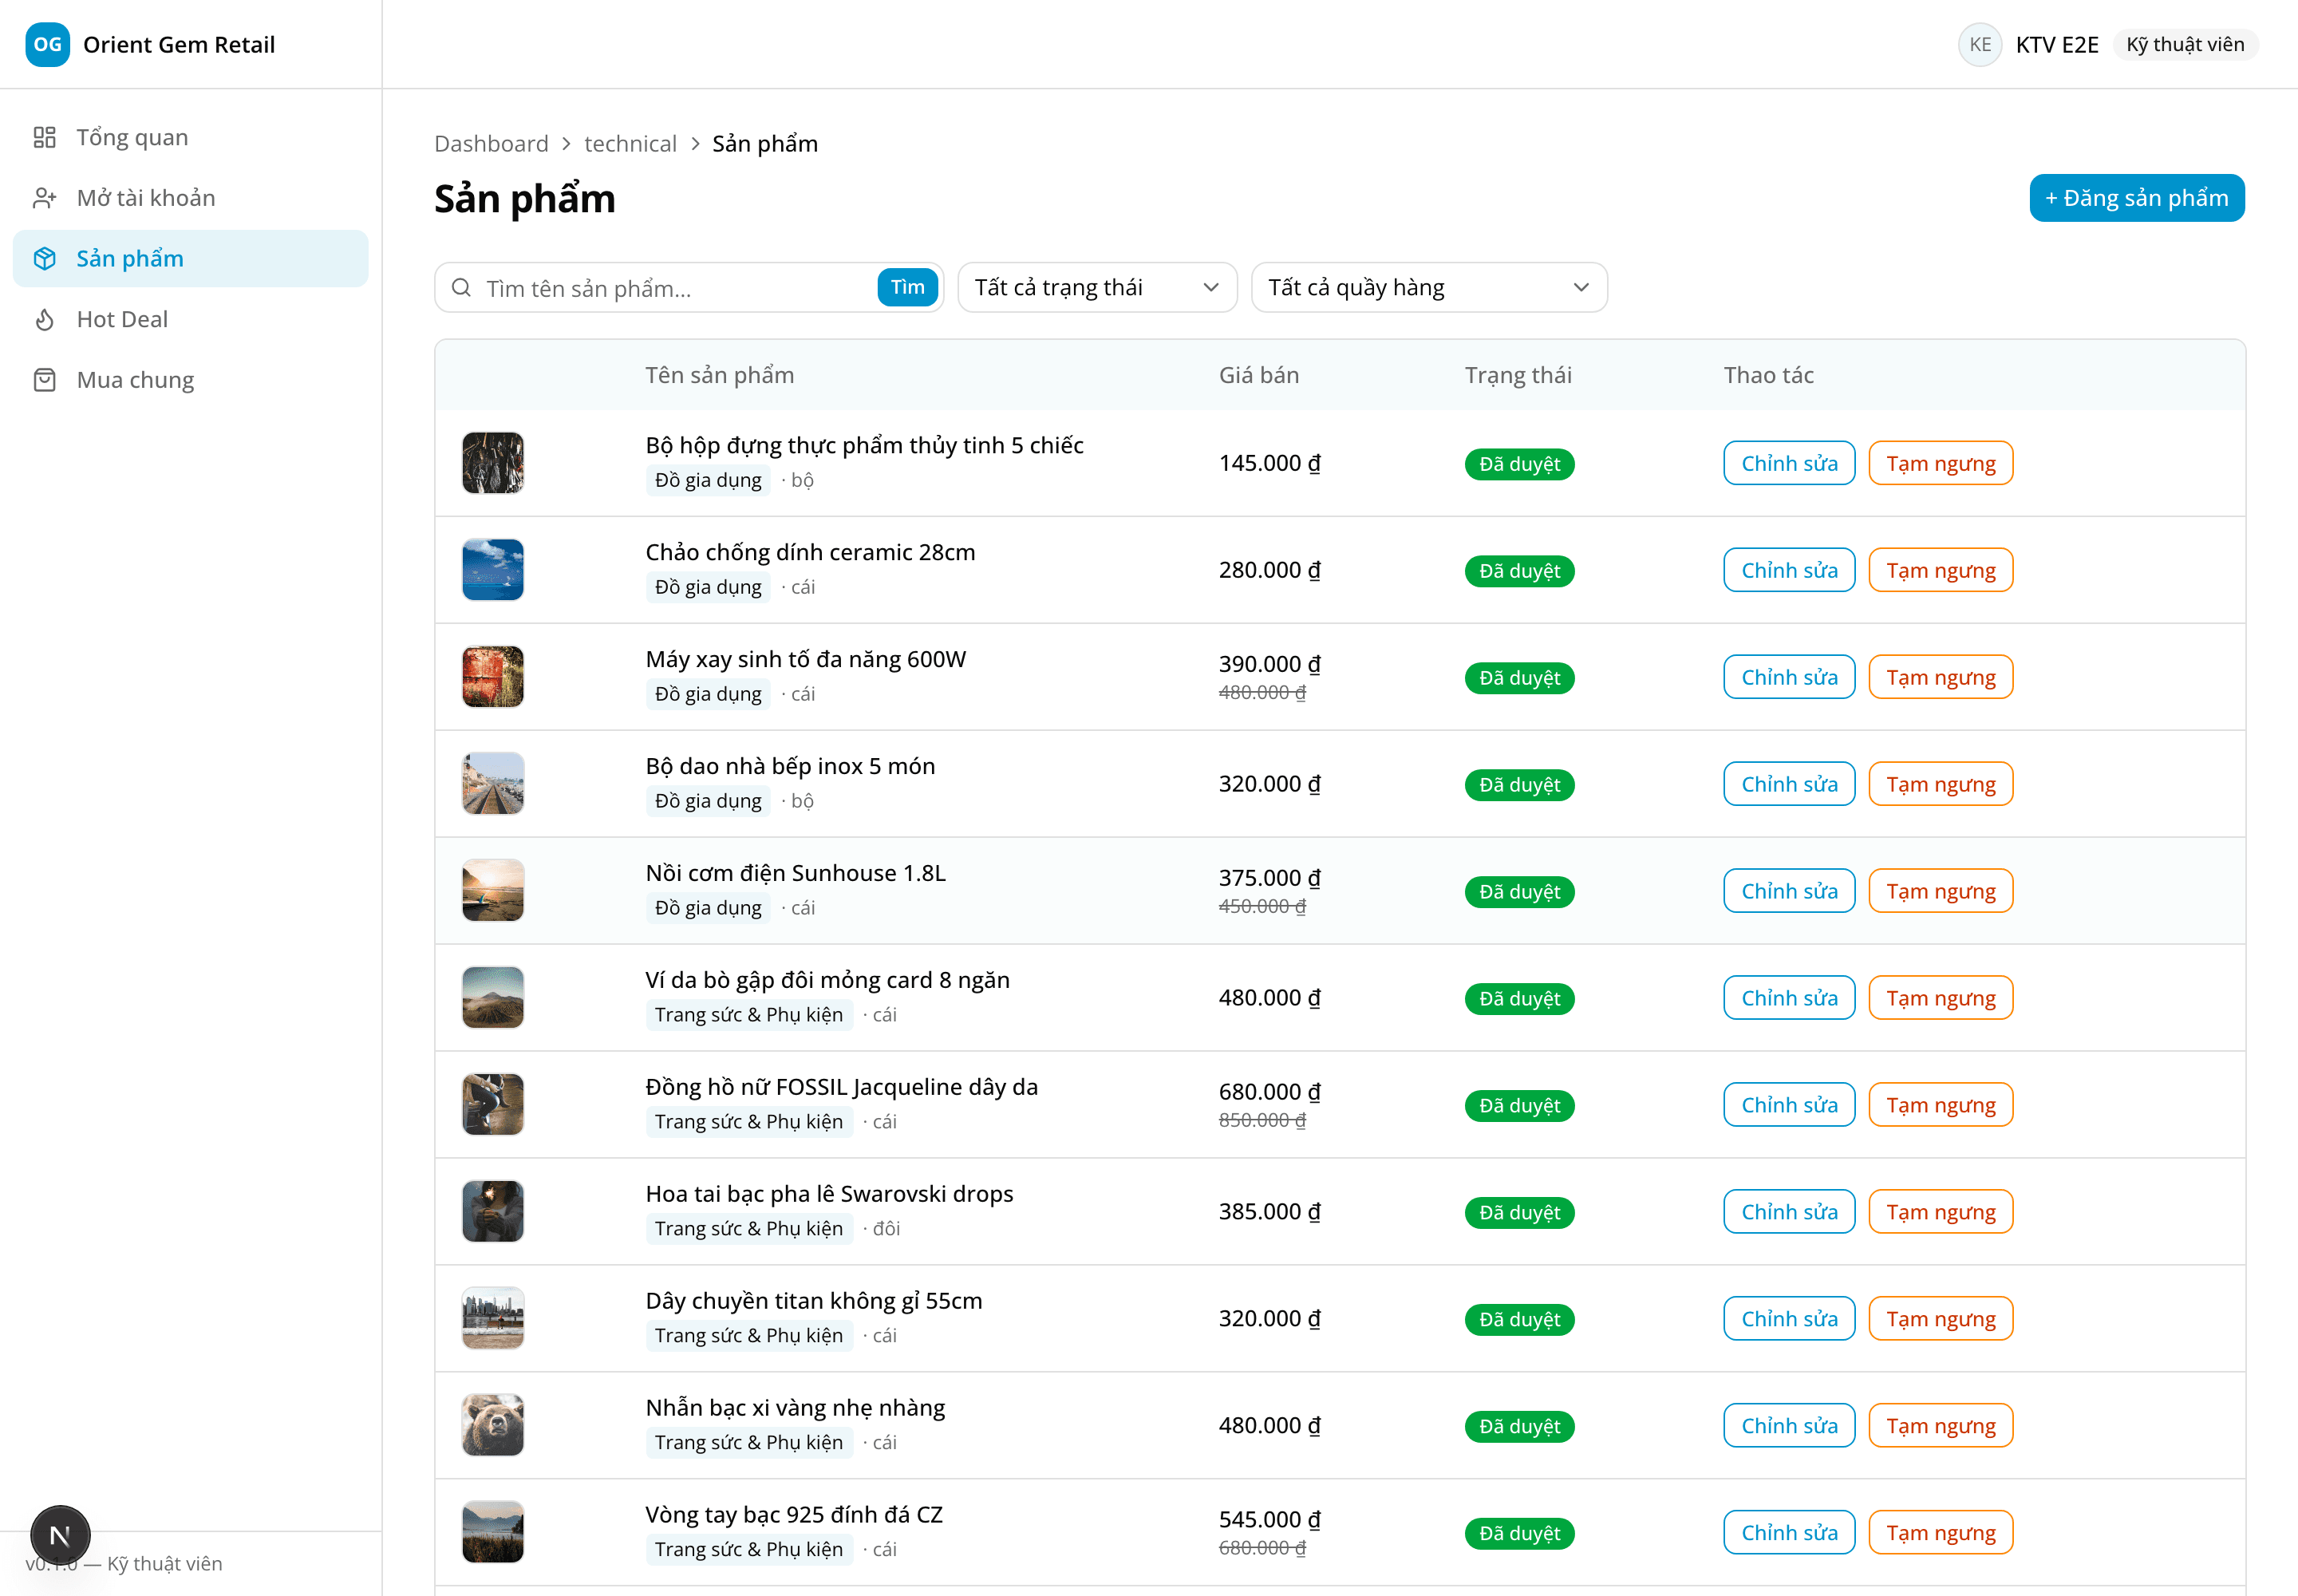Pause Bộ hộp đựng thực phẩm product
This screenshot has height=1596, width=2298.
[x=1940, y=463]
